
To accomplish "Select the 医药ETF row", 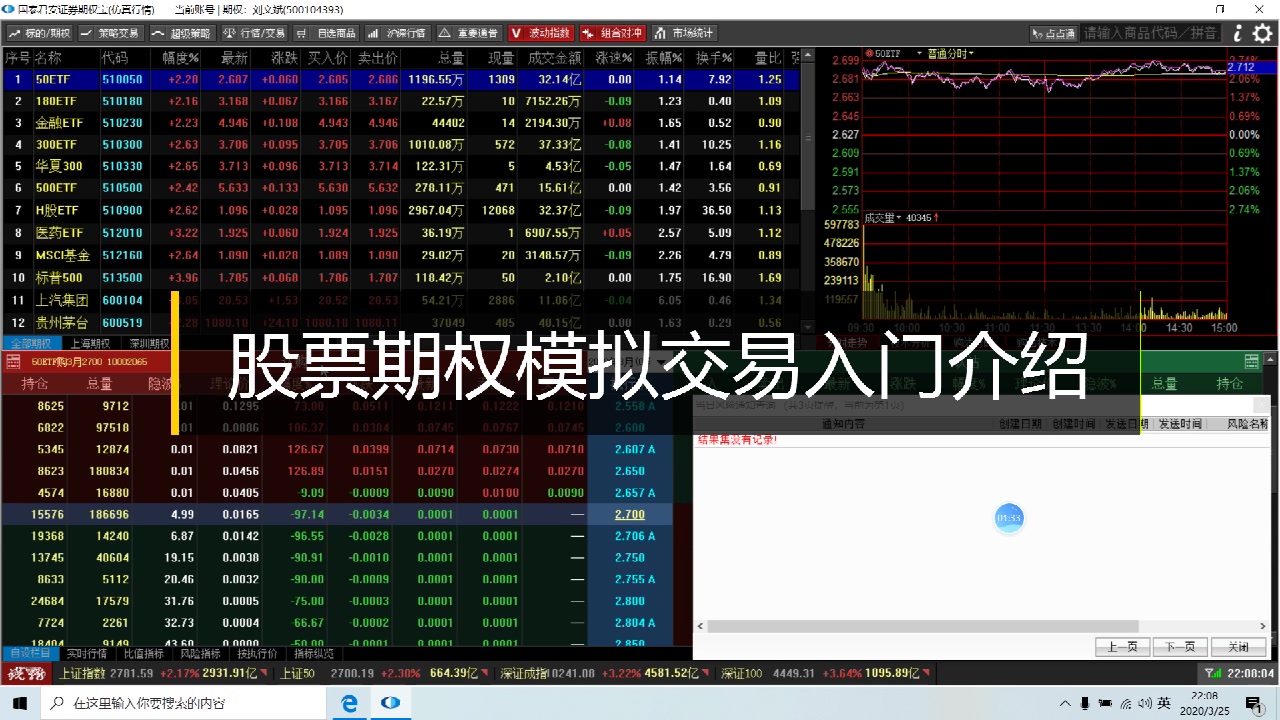I will click(x=400, y=233).
